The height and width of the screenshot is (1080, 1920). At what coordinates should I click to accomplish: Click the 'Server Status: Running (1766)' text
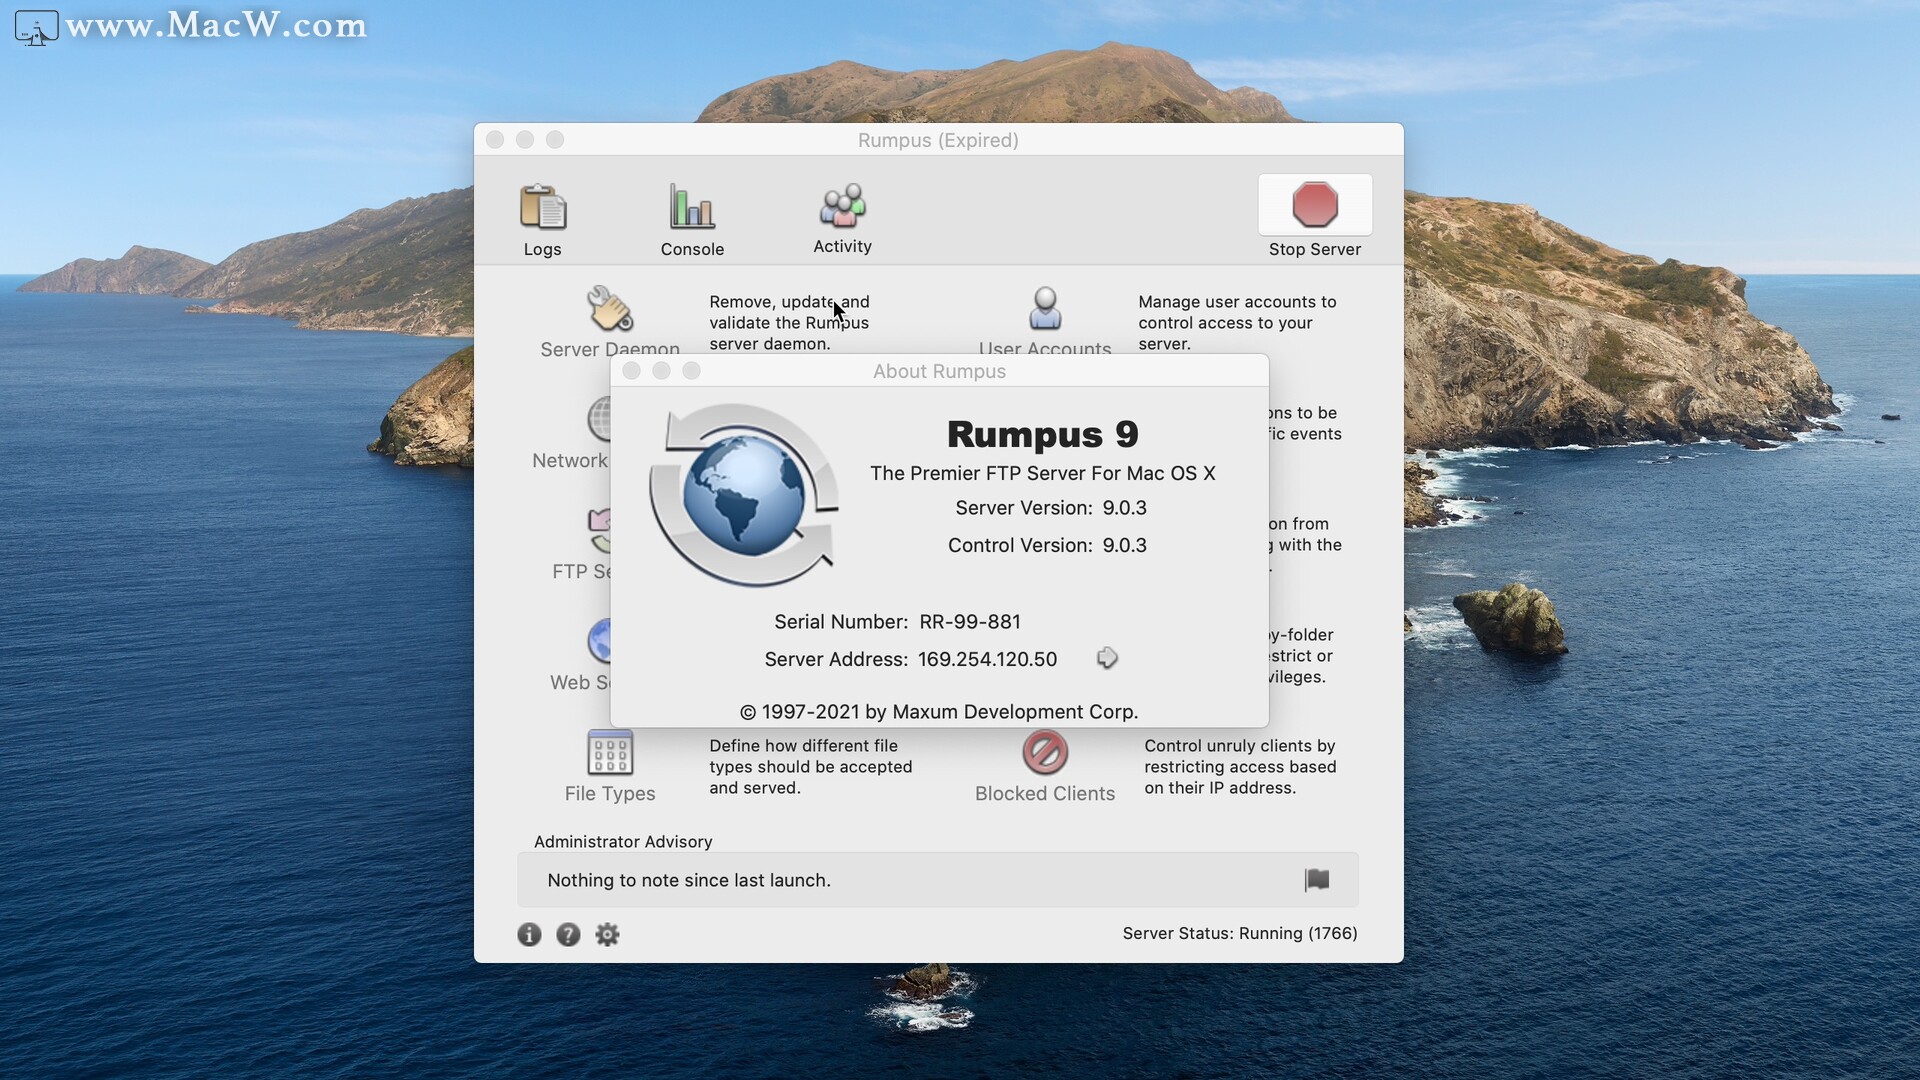click(1240, 933)
